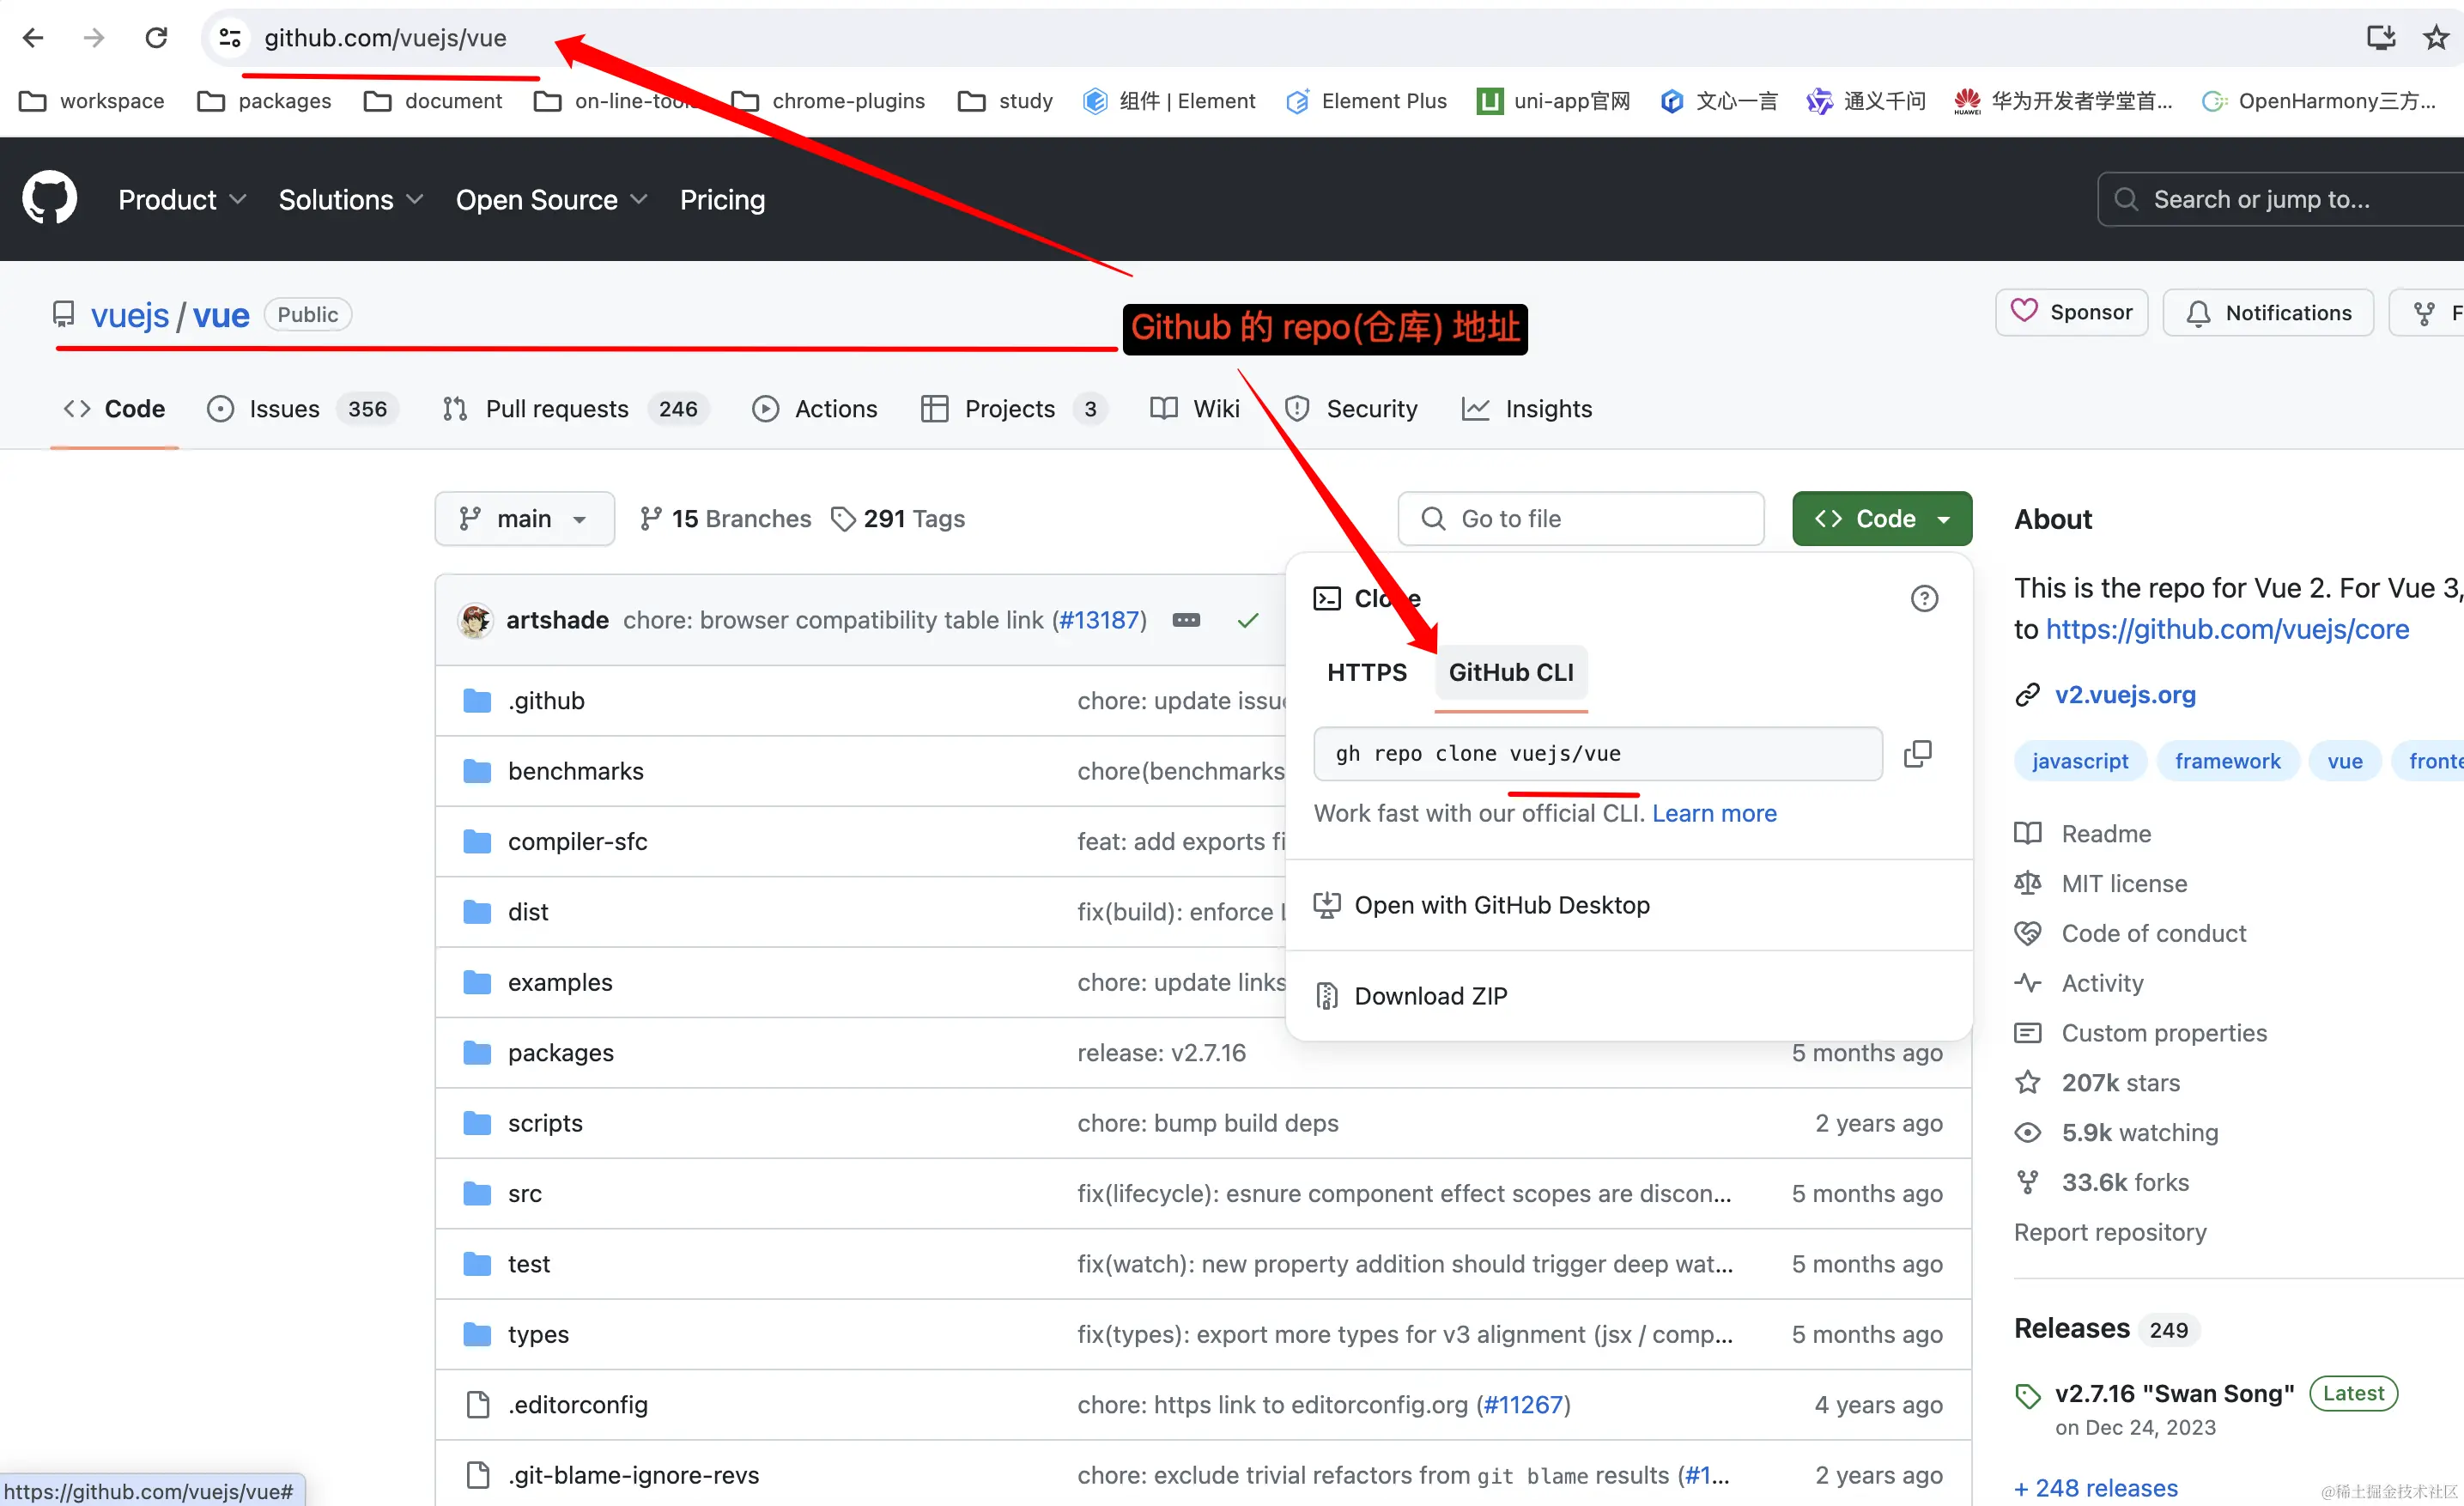Open the .github folder
2464x1506 pixels.
[546, 700]
